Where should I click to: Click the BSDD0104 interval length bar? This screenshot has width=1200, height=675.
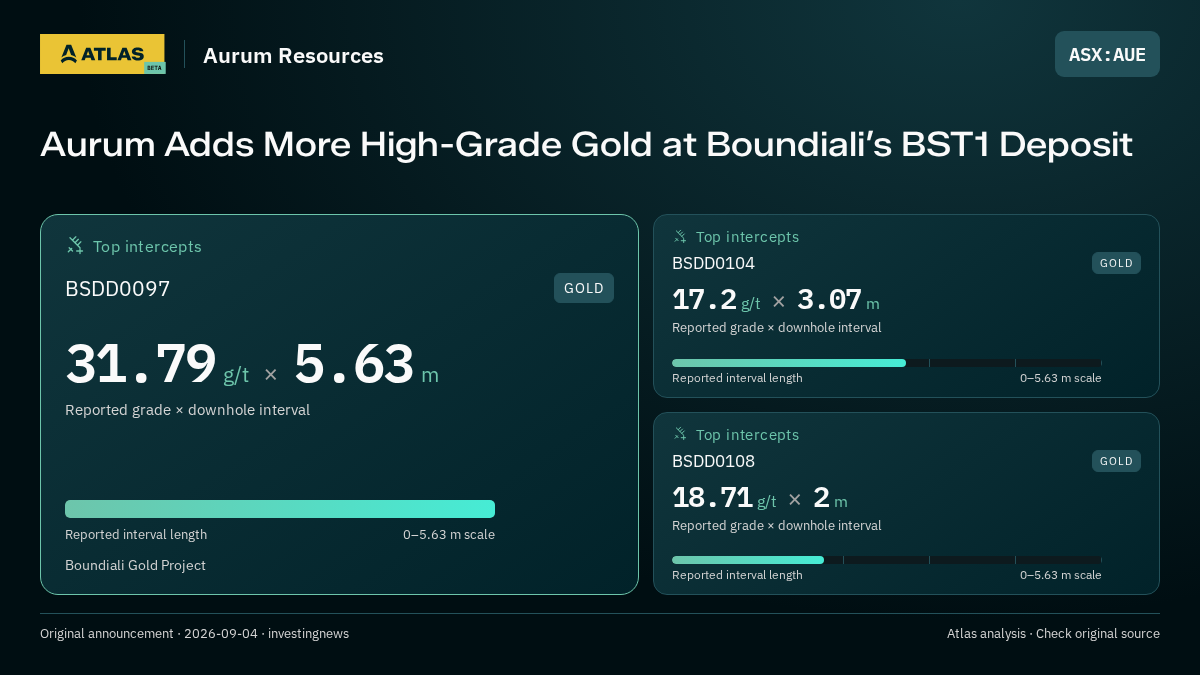(x=887, y=363)
